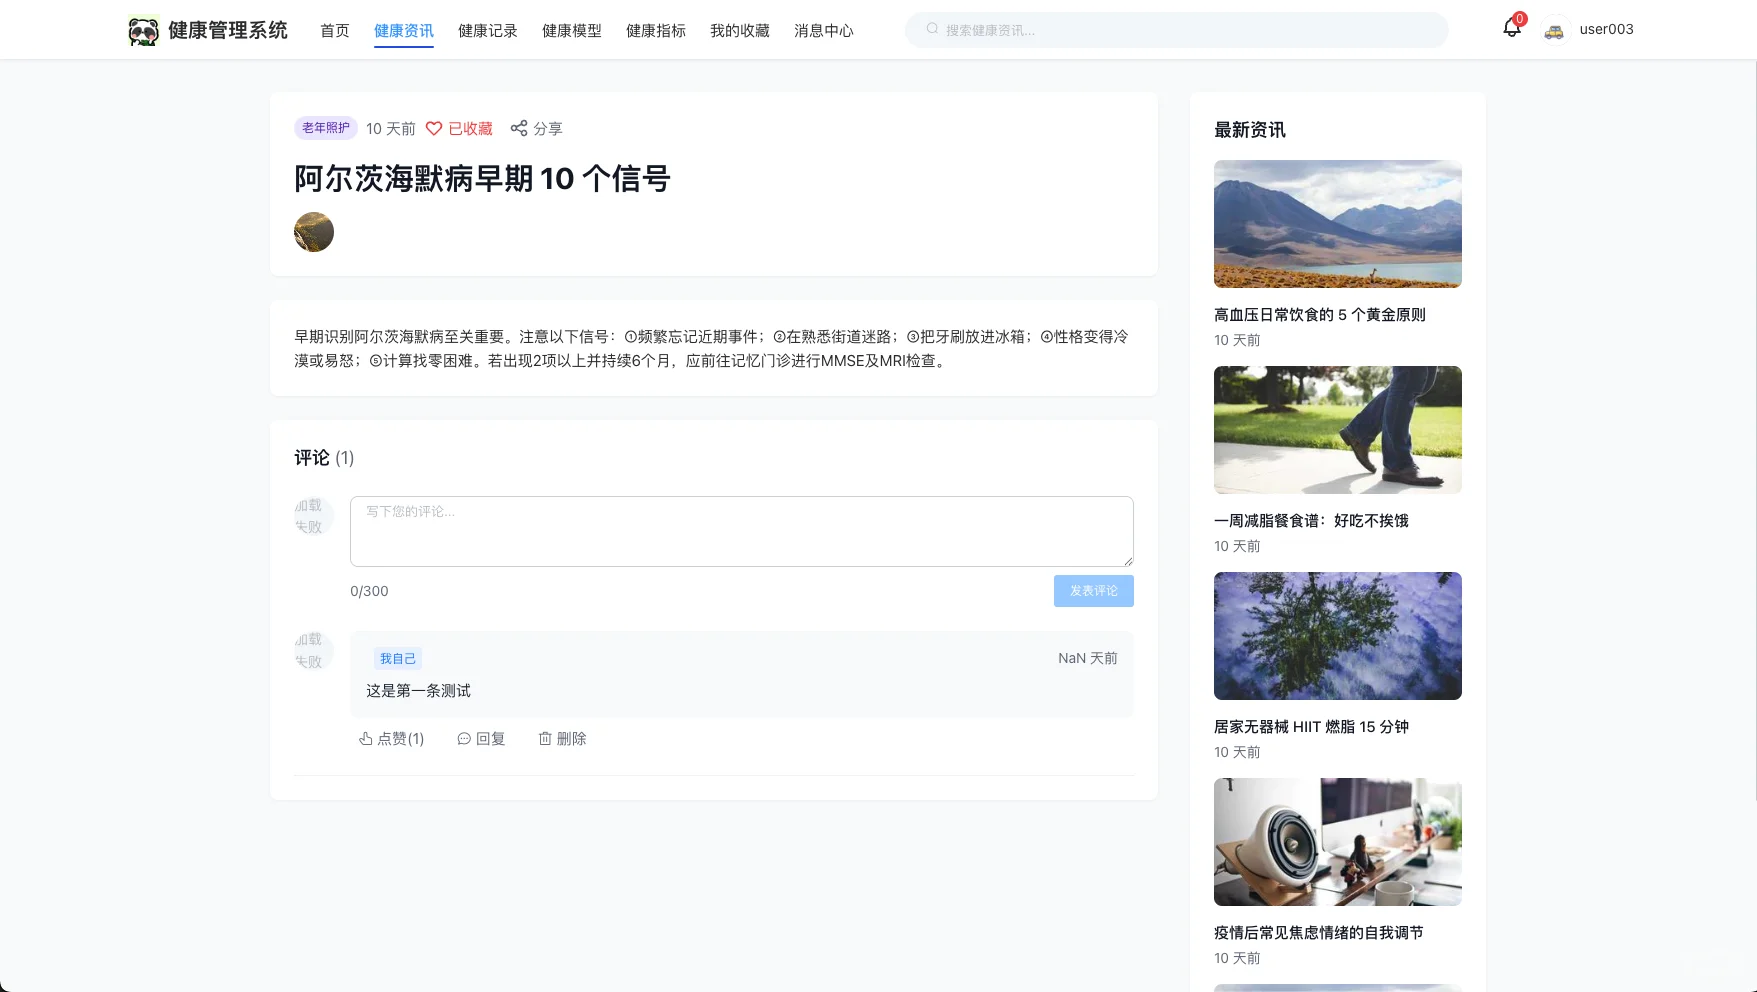Viewport: 1757px width, 992px height.
Task: Click the panda logo of 健康管理系统
Action: (x=144, y=29)
